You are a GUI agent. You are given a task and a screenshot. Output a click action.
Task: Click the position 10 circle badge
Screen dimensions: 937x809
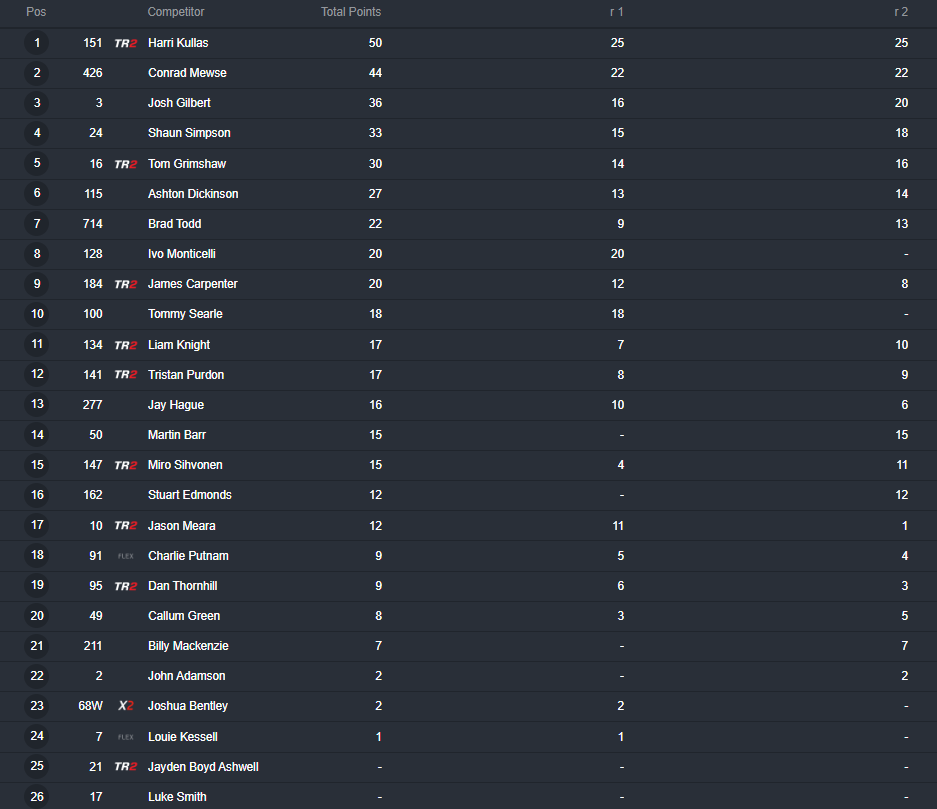(37, 314)
